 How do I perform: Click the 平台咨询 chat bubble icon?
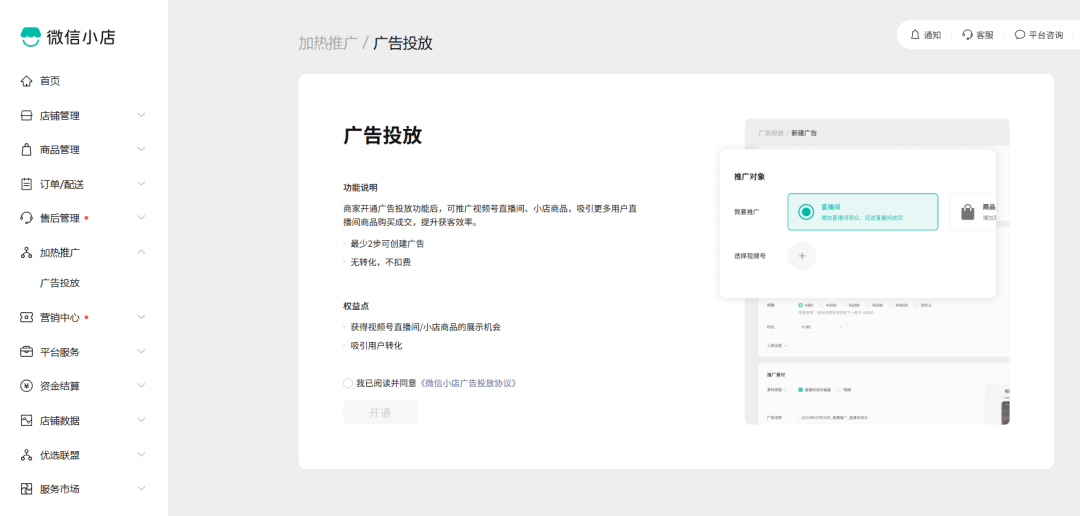[1020, 34]
